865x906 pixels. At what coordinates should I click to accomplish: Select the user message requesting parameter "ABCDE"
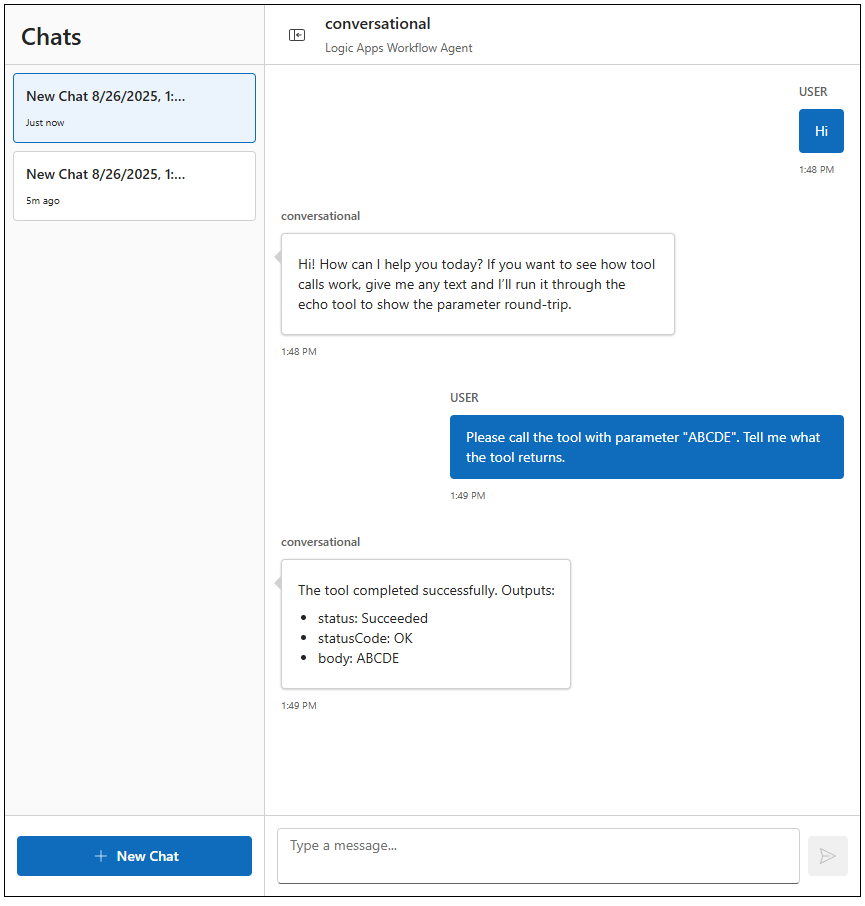coord(646,447)
